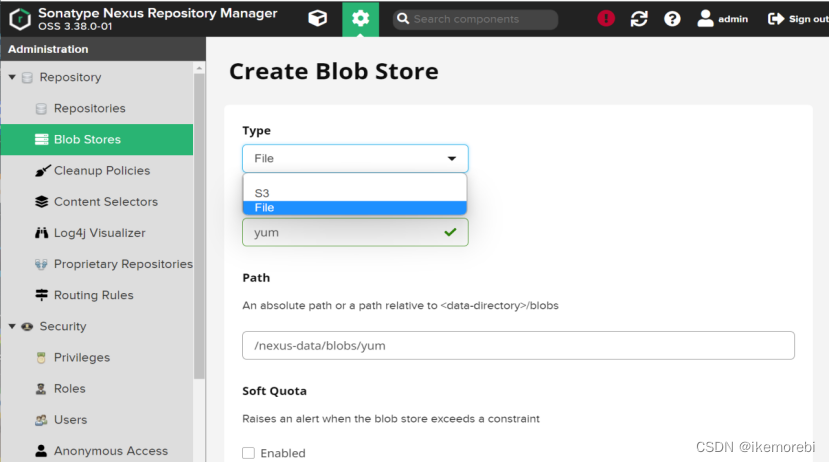This screenshot has width=830, height=462.
Task: Open Privileges under Security
Action: tap(82, 358)
